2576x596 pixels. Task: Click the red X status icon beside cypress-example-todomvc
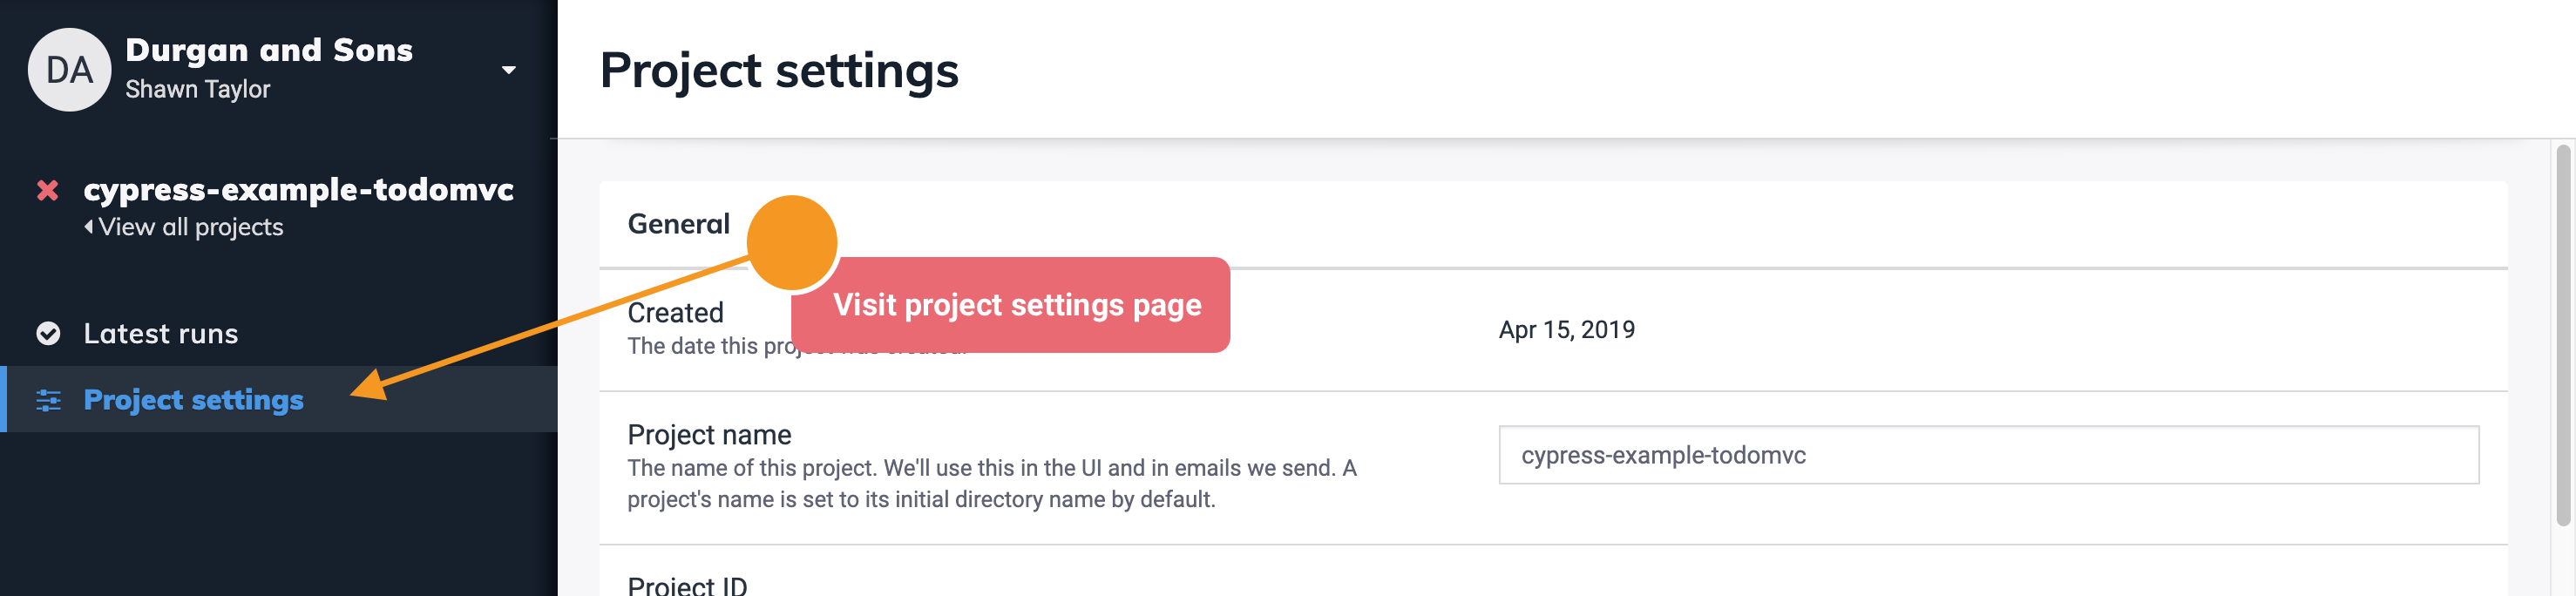pyautogui.click(x=45, y=192)
